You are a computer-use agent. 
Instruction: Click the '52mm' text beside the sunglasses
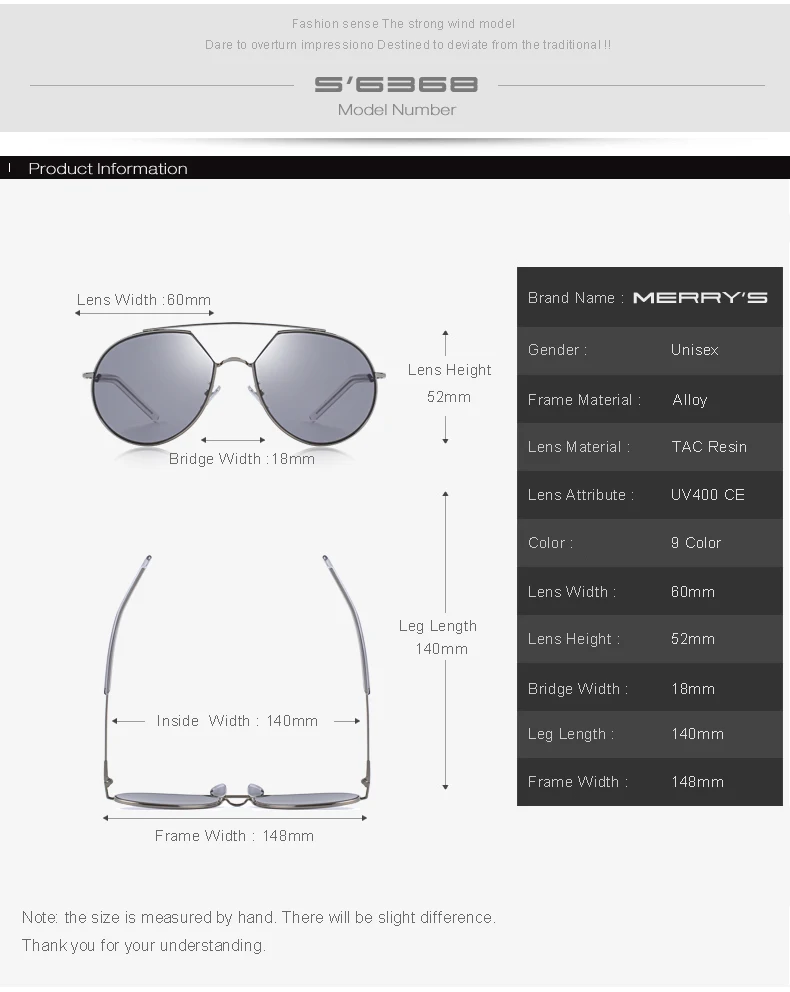[448, 397]
